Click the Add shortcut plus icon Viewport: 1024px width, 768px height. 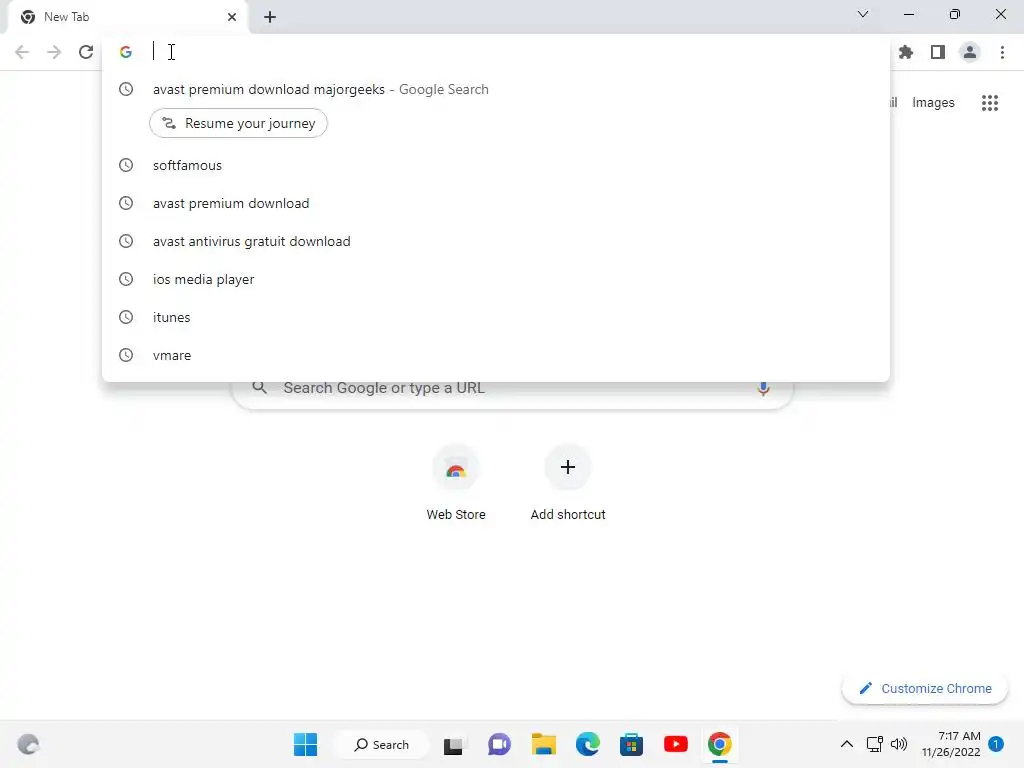click(x=568, y=467)
